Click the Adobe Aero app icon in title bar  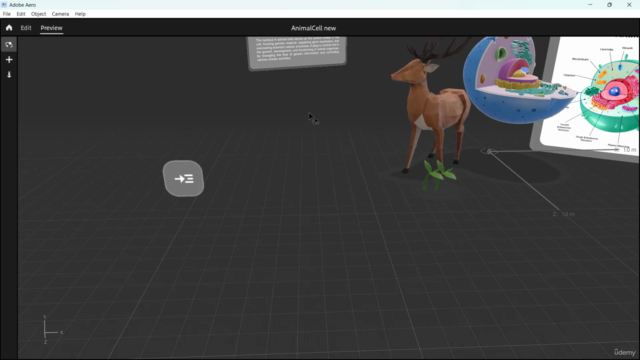(x=4, y=4)
